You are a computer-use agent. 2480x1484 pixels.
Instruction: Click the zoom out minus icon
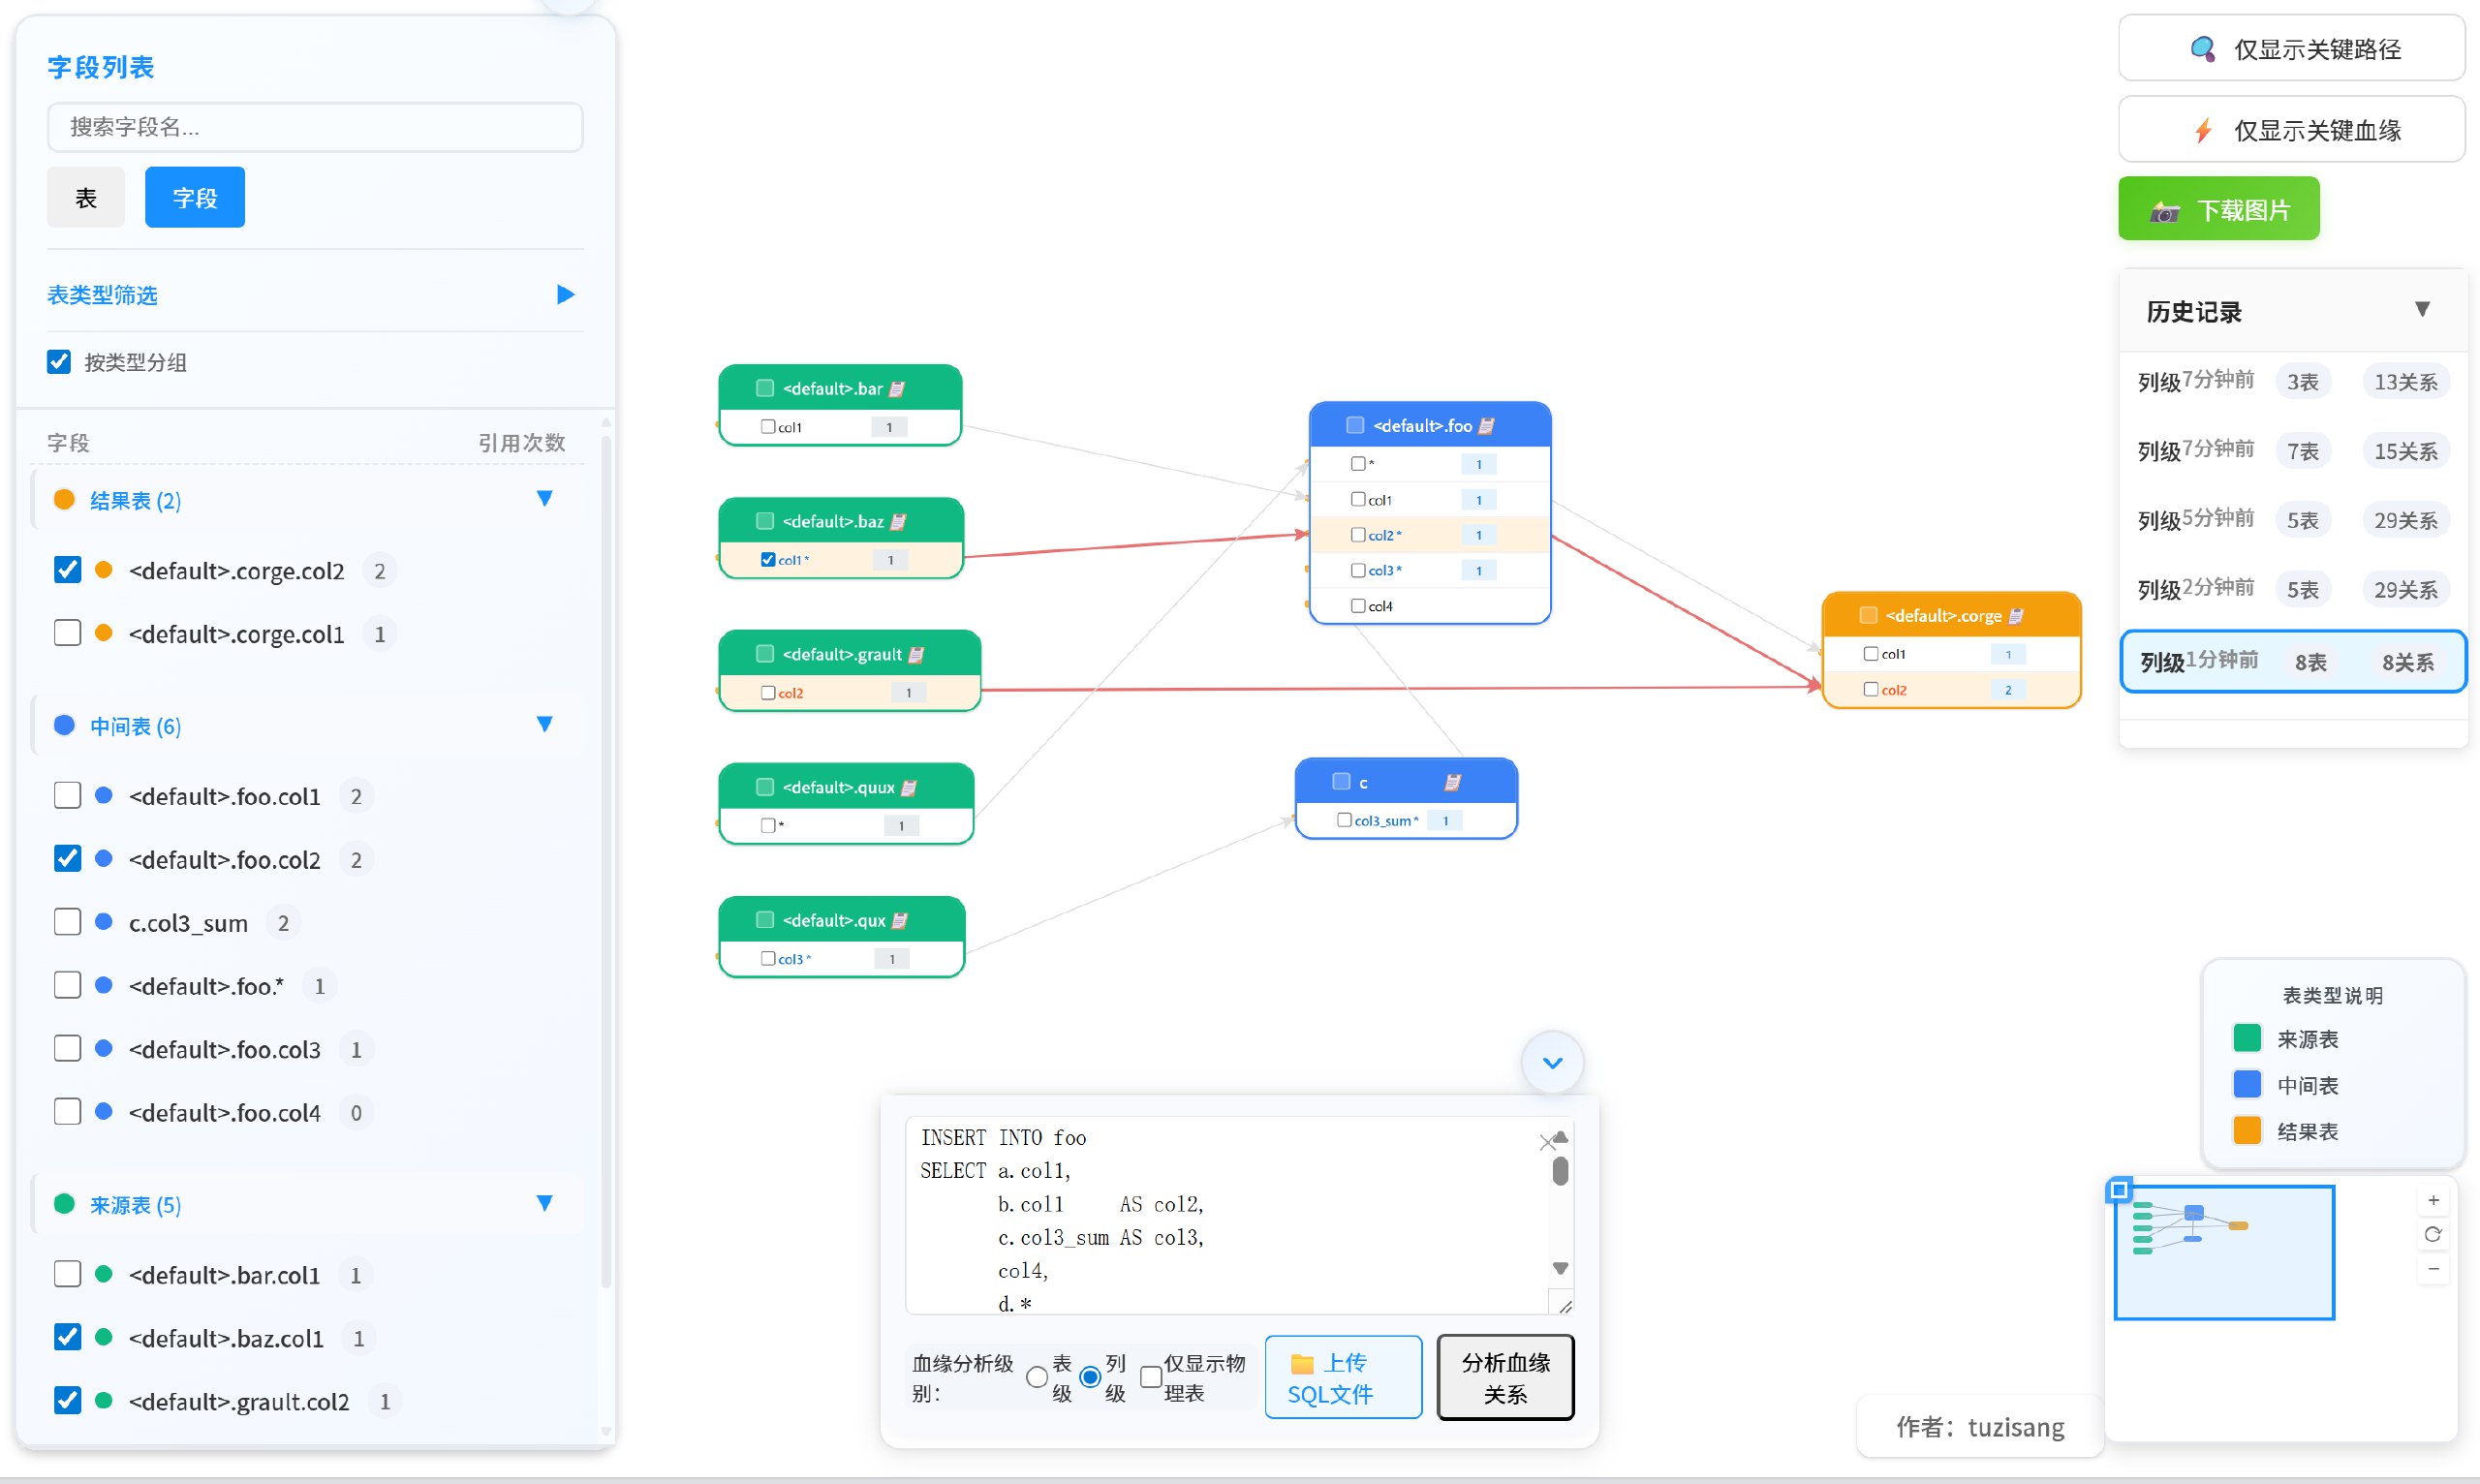tap(2433, 1268)
